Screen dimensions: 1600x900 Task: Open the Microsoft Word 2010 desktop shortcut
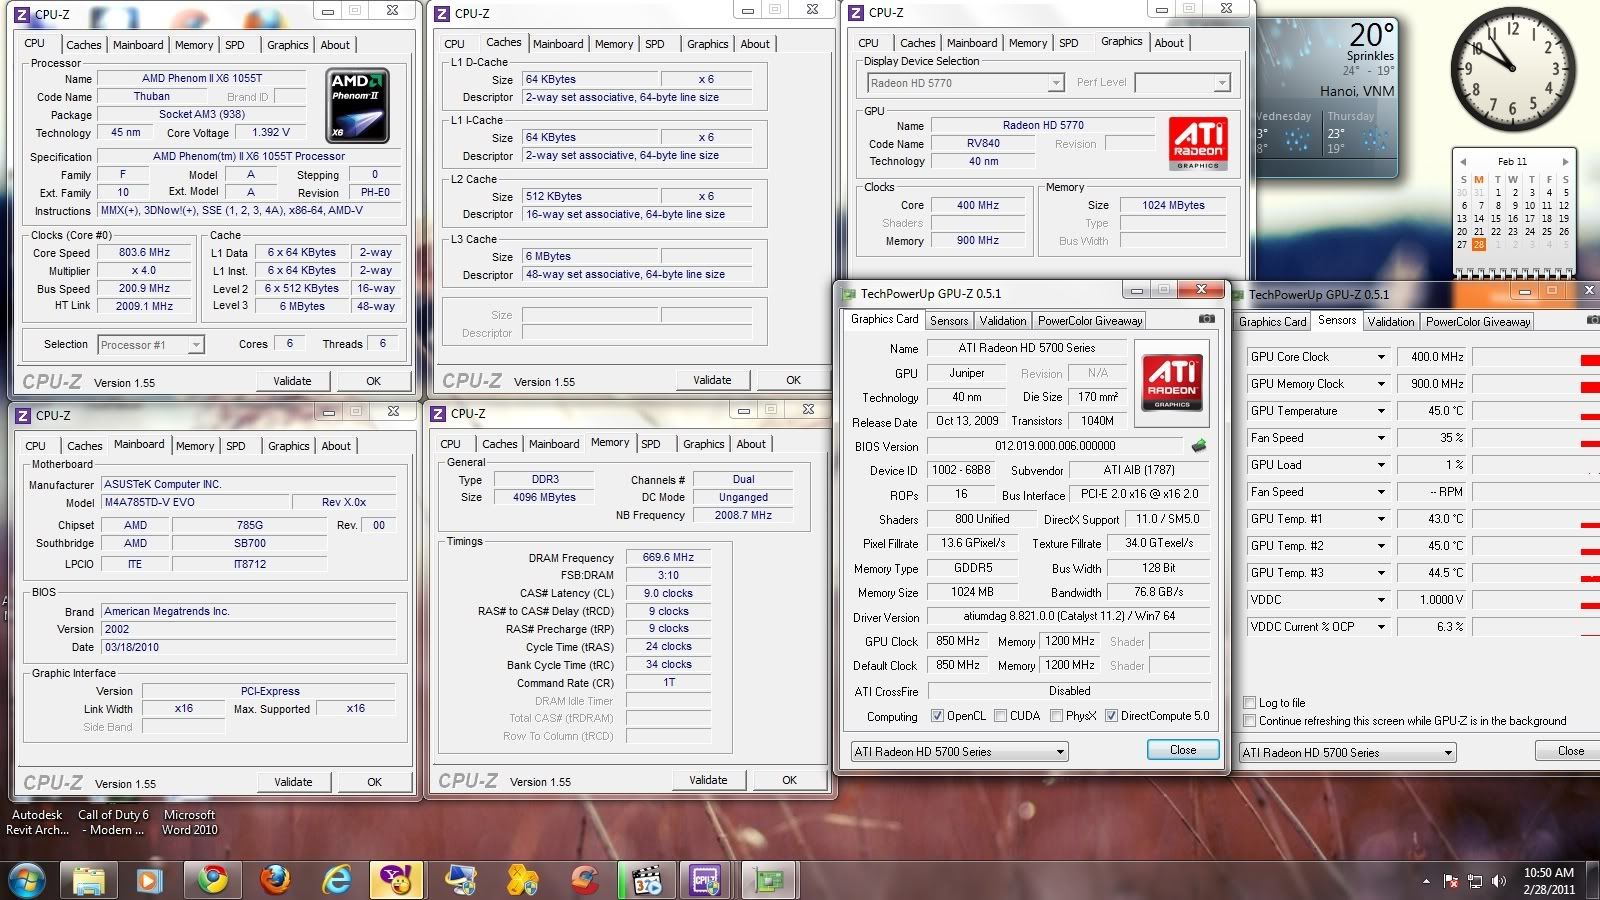(190, 822)
